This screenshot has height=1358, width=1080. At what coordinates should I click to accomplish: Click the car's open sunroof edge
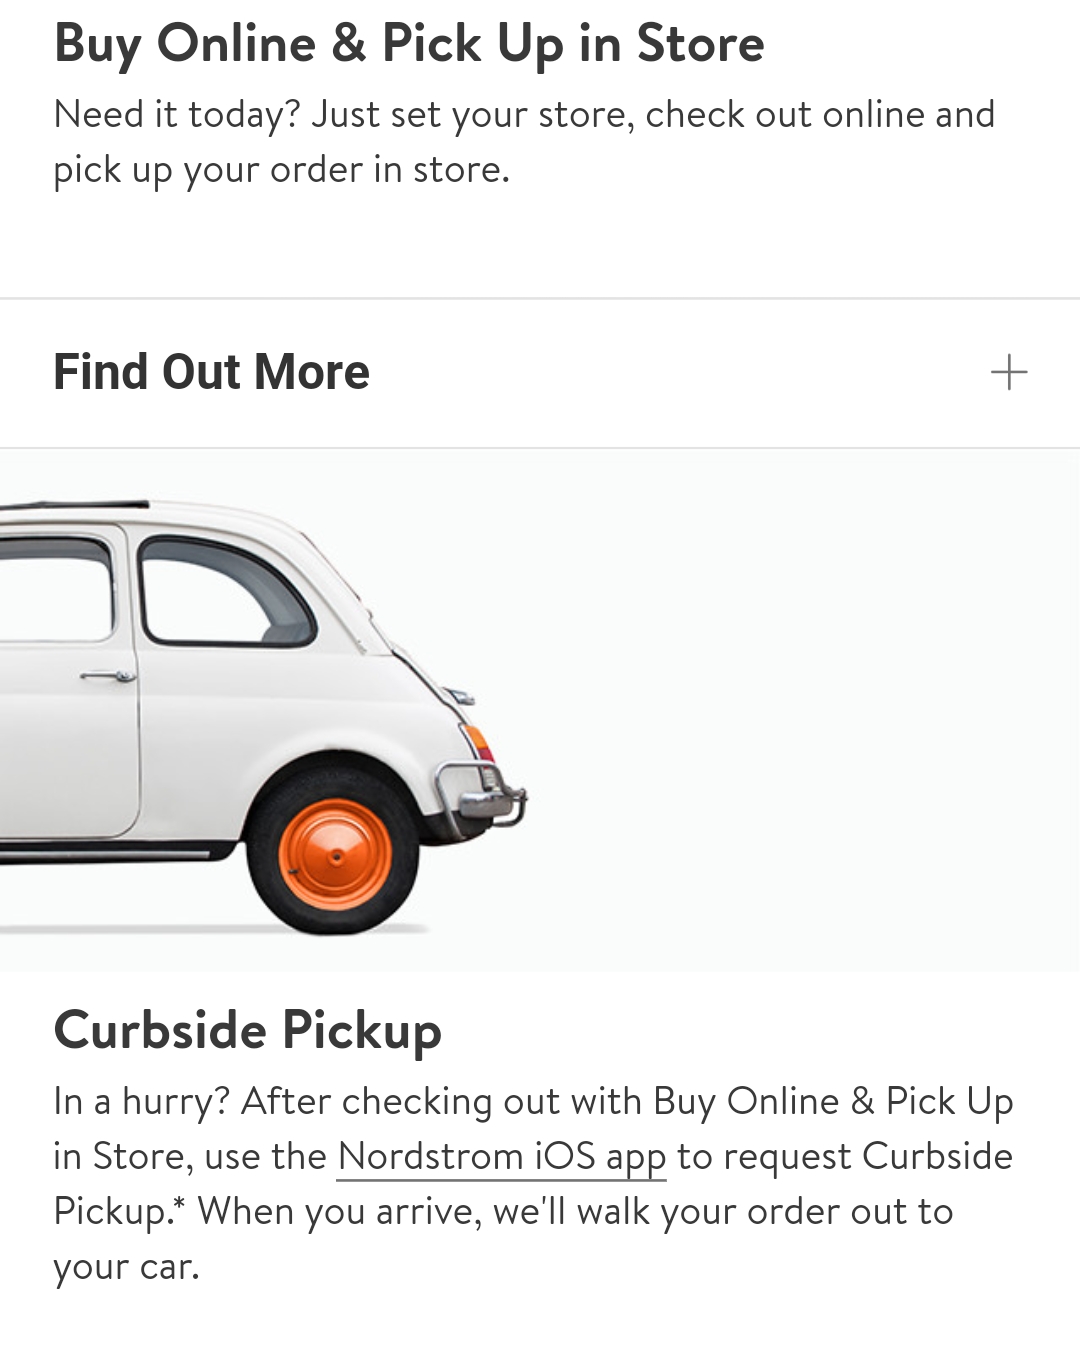click(x=75, y=507)
